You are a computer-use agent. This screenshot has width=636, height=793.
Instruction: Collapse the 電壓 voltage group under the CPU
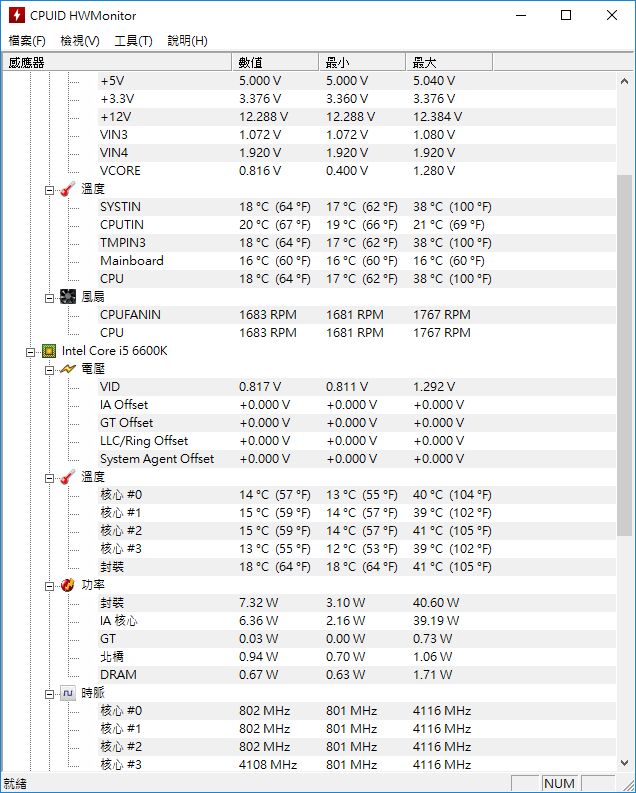50,369
